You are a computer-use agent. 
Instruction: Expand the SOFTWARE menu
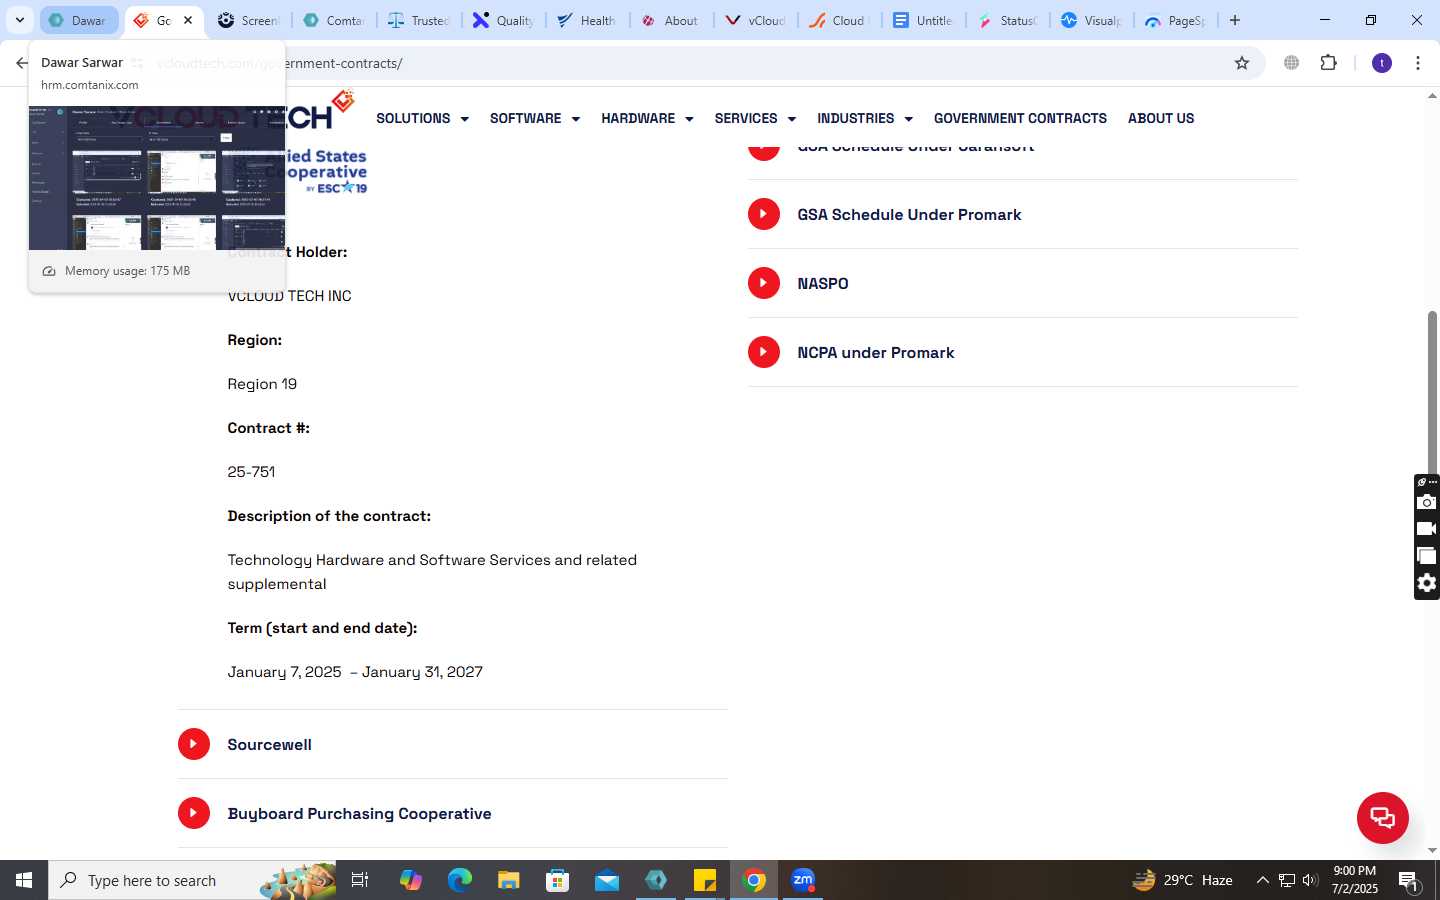535,118
